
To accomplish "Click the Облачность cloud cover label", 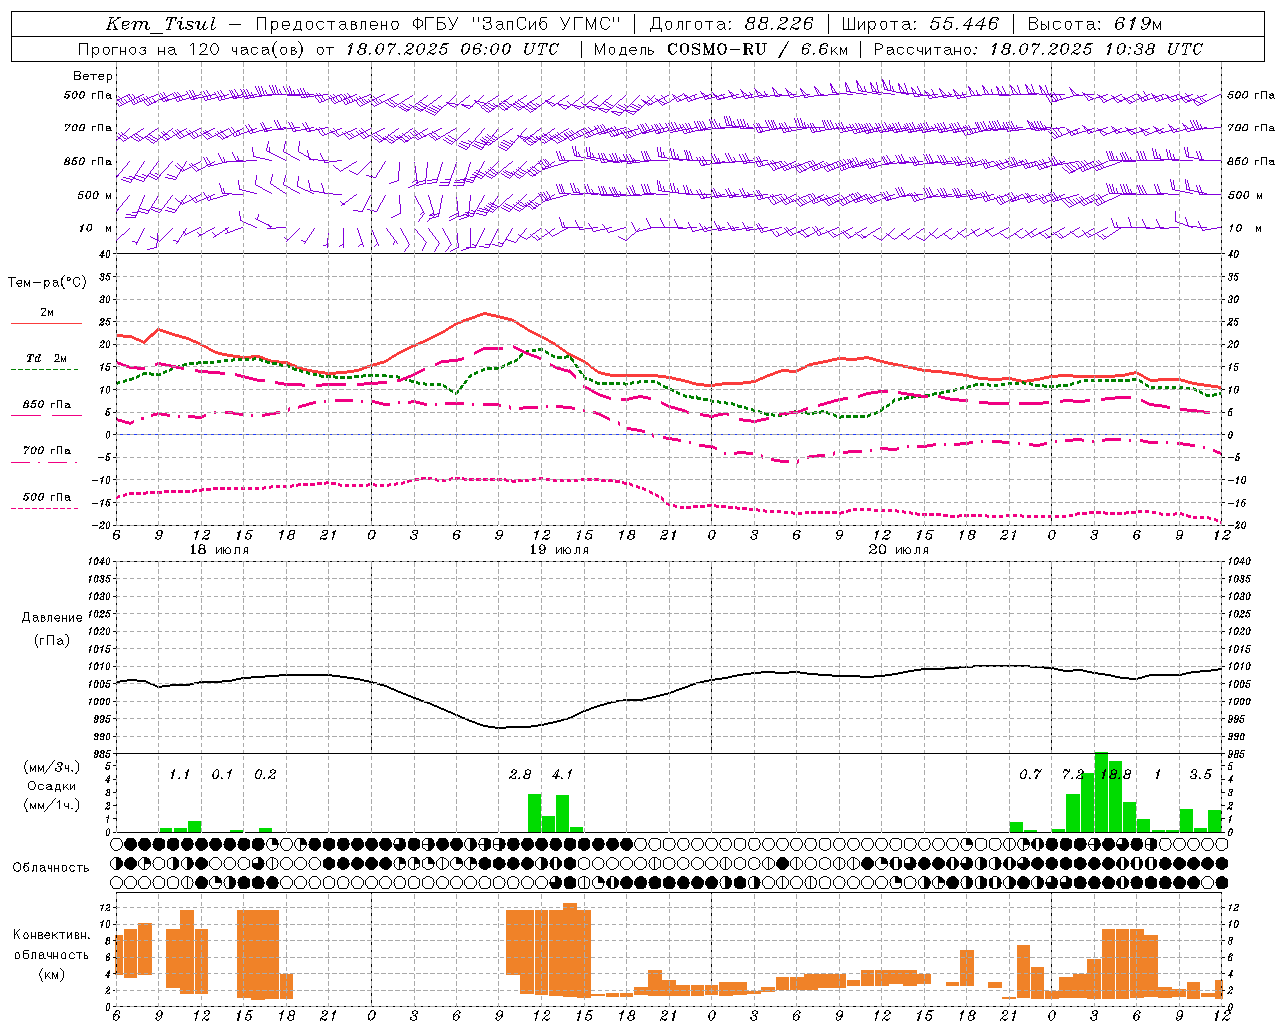I will click(x=51, y=867).
